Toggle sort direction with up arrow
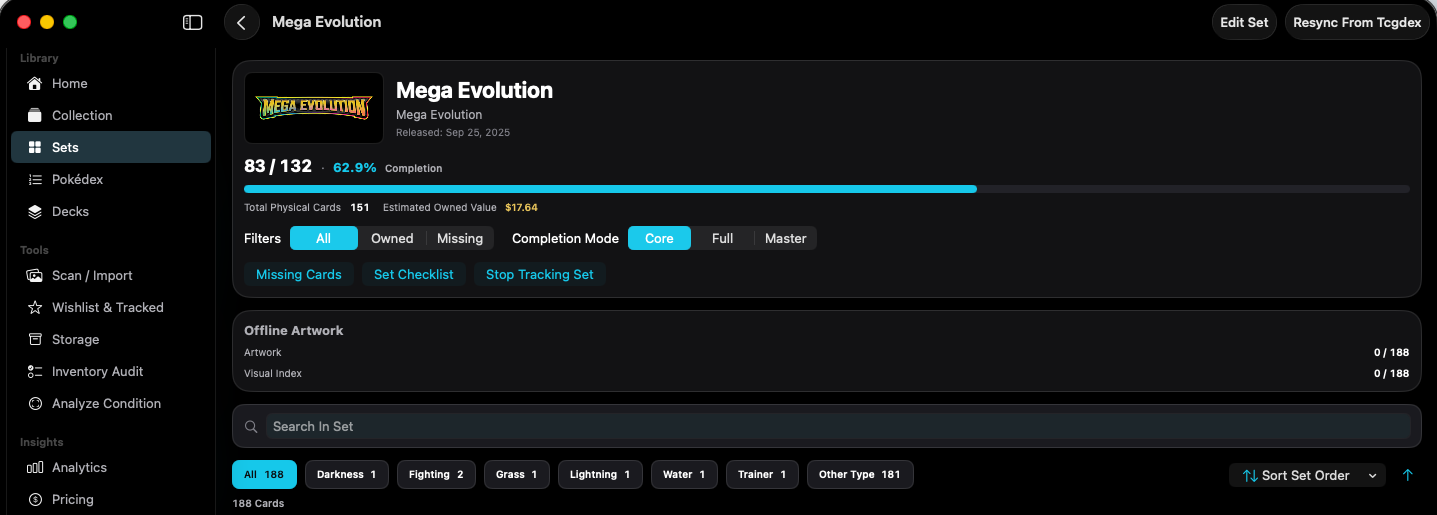 (x=1408, y=475)
